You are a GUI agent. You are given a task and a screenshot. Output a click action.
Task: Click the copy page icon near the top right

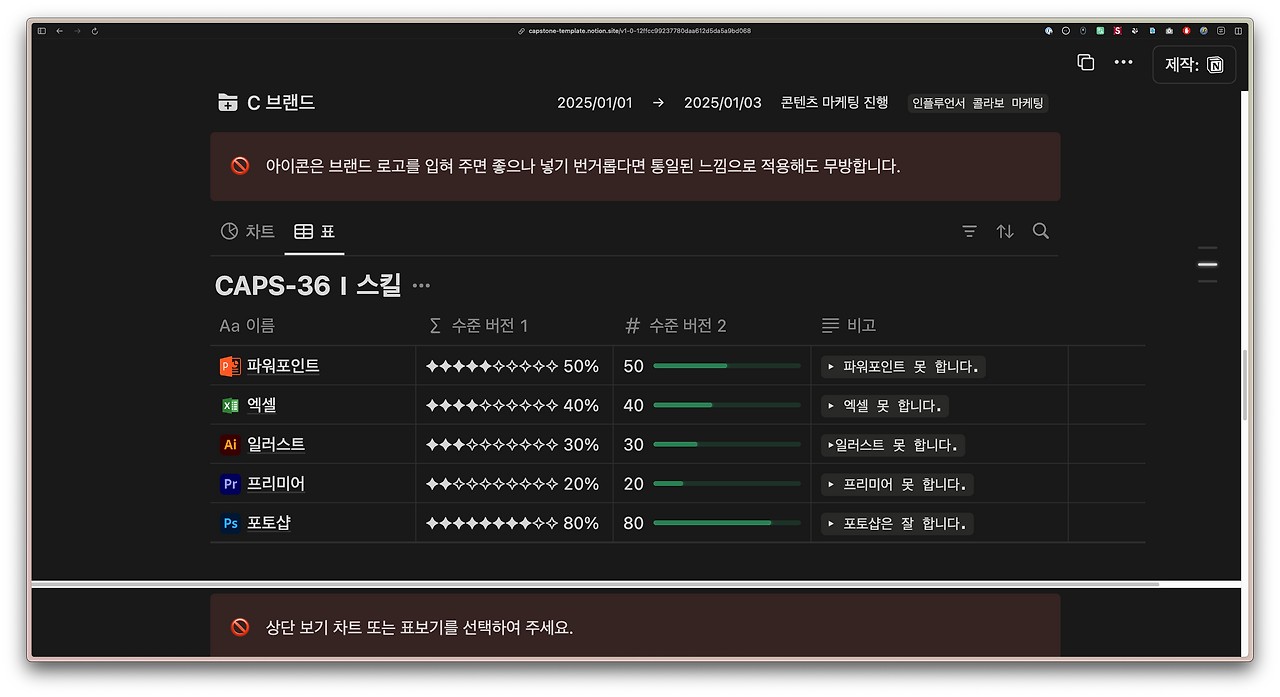tap(1086, 62)
